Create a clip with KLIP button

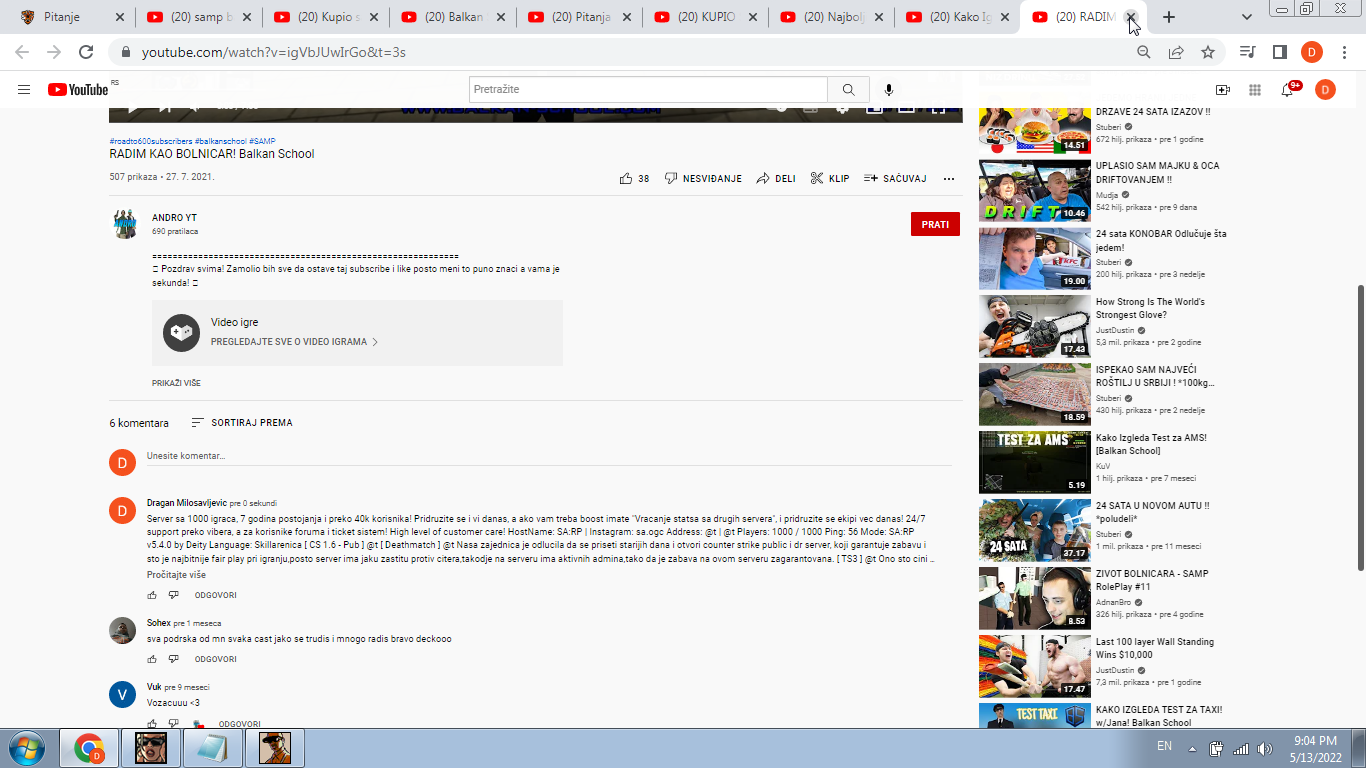point(830,179)
